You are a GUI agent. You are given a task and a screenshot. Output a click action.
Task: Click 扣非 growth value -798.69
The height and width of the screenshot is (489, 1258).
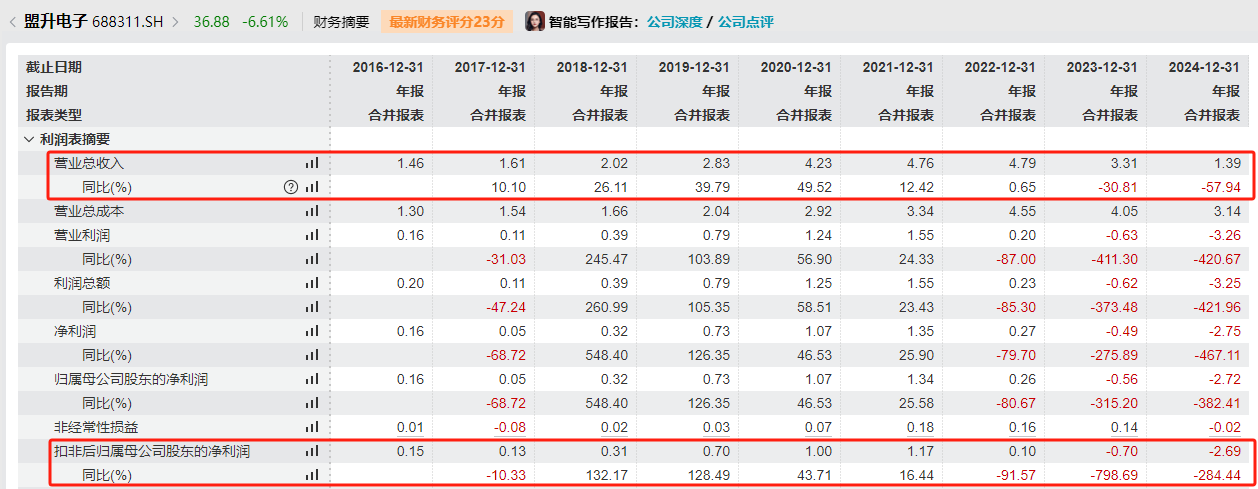coord(1115,475)
